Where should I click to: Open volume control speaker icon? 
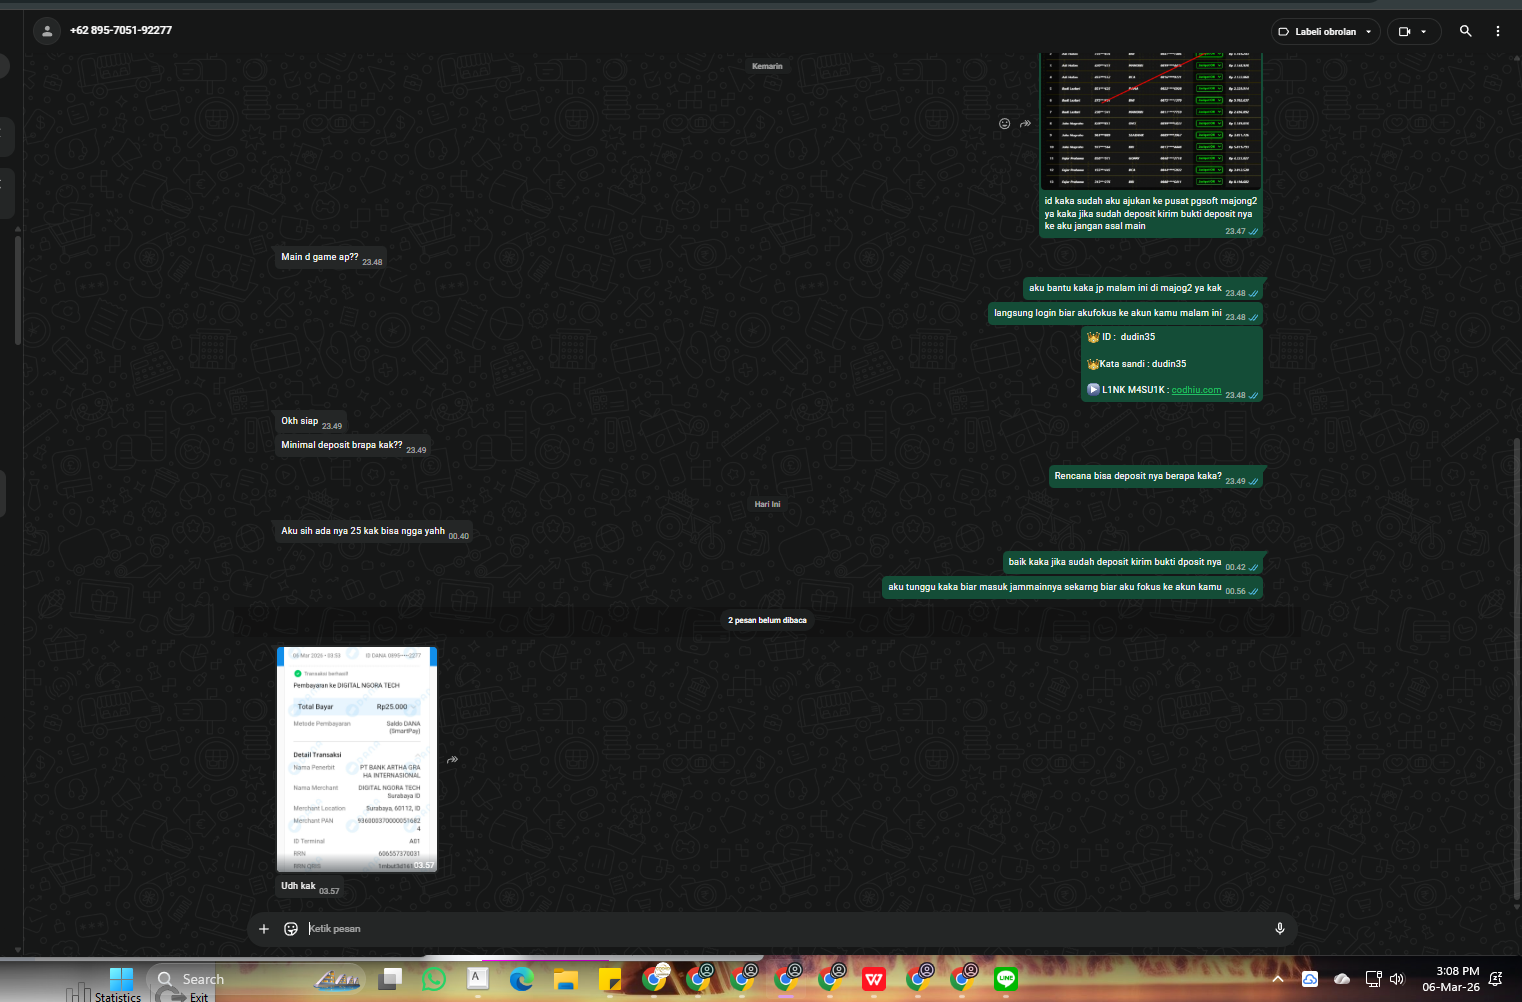1397,979
